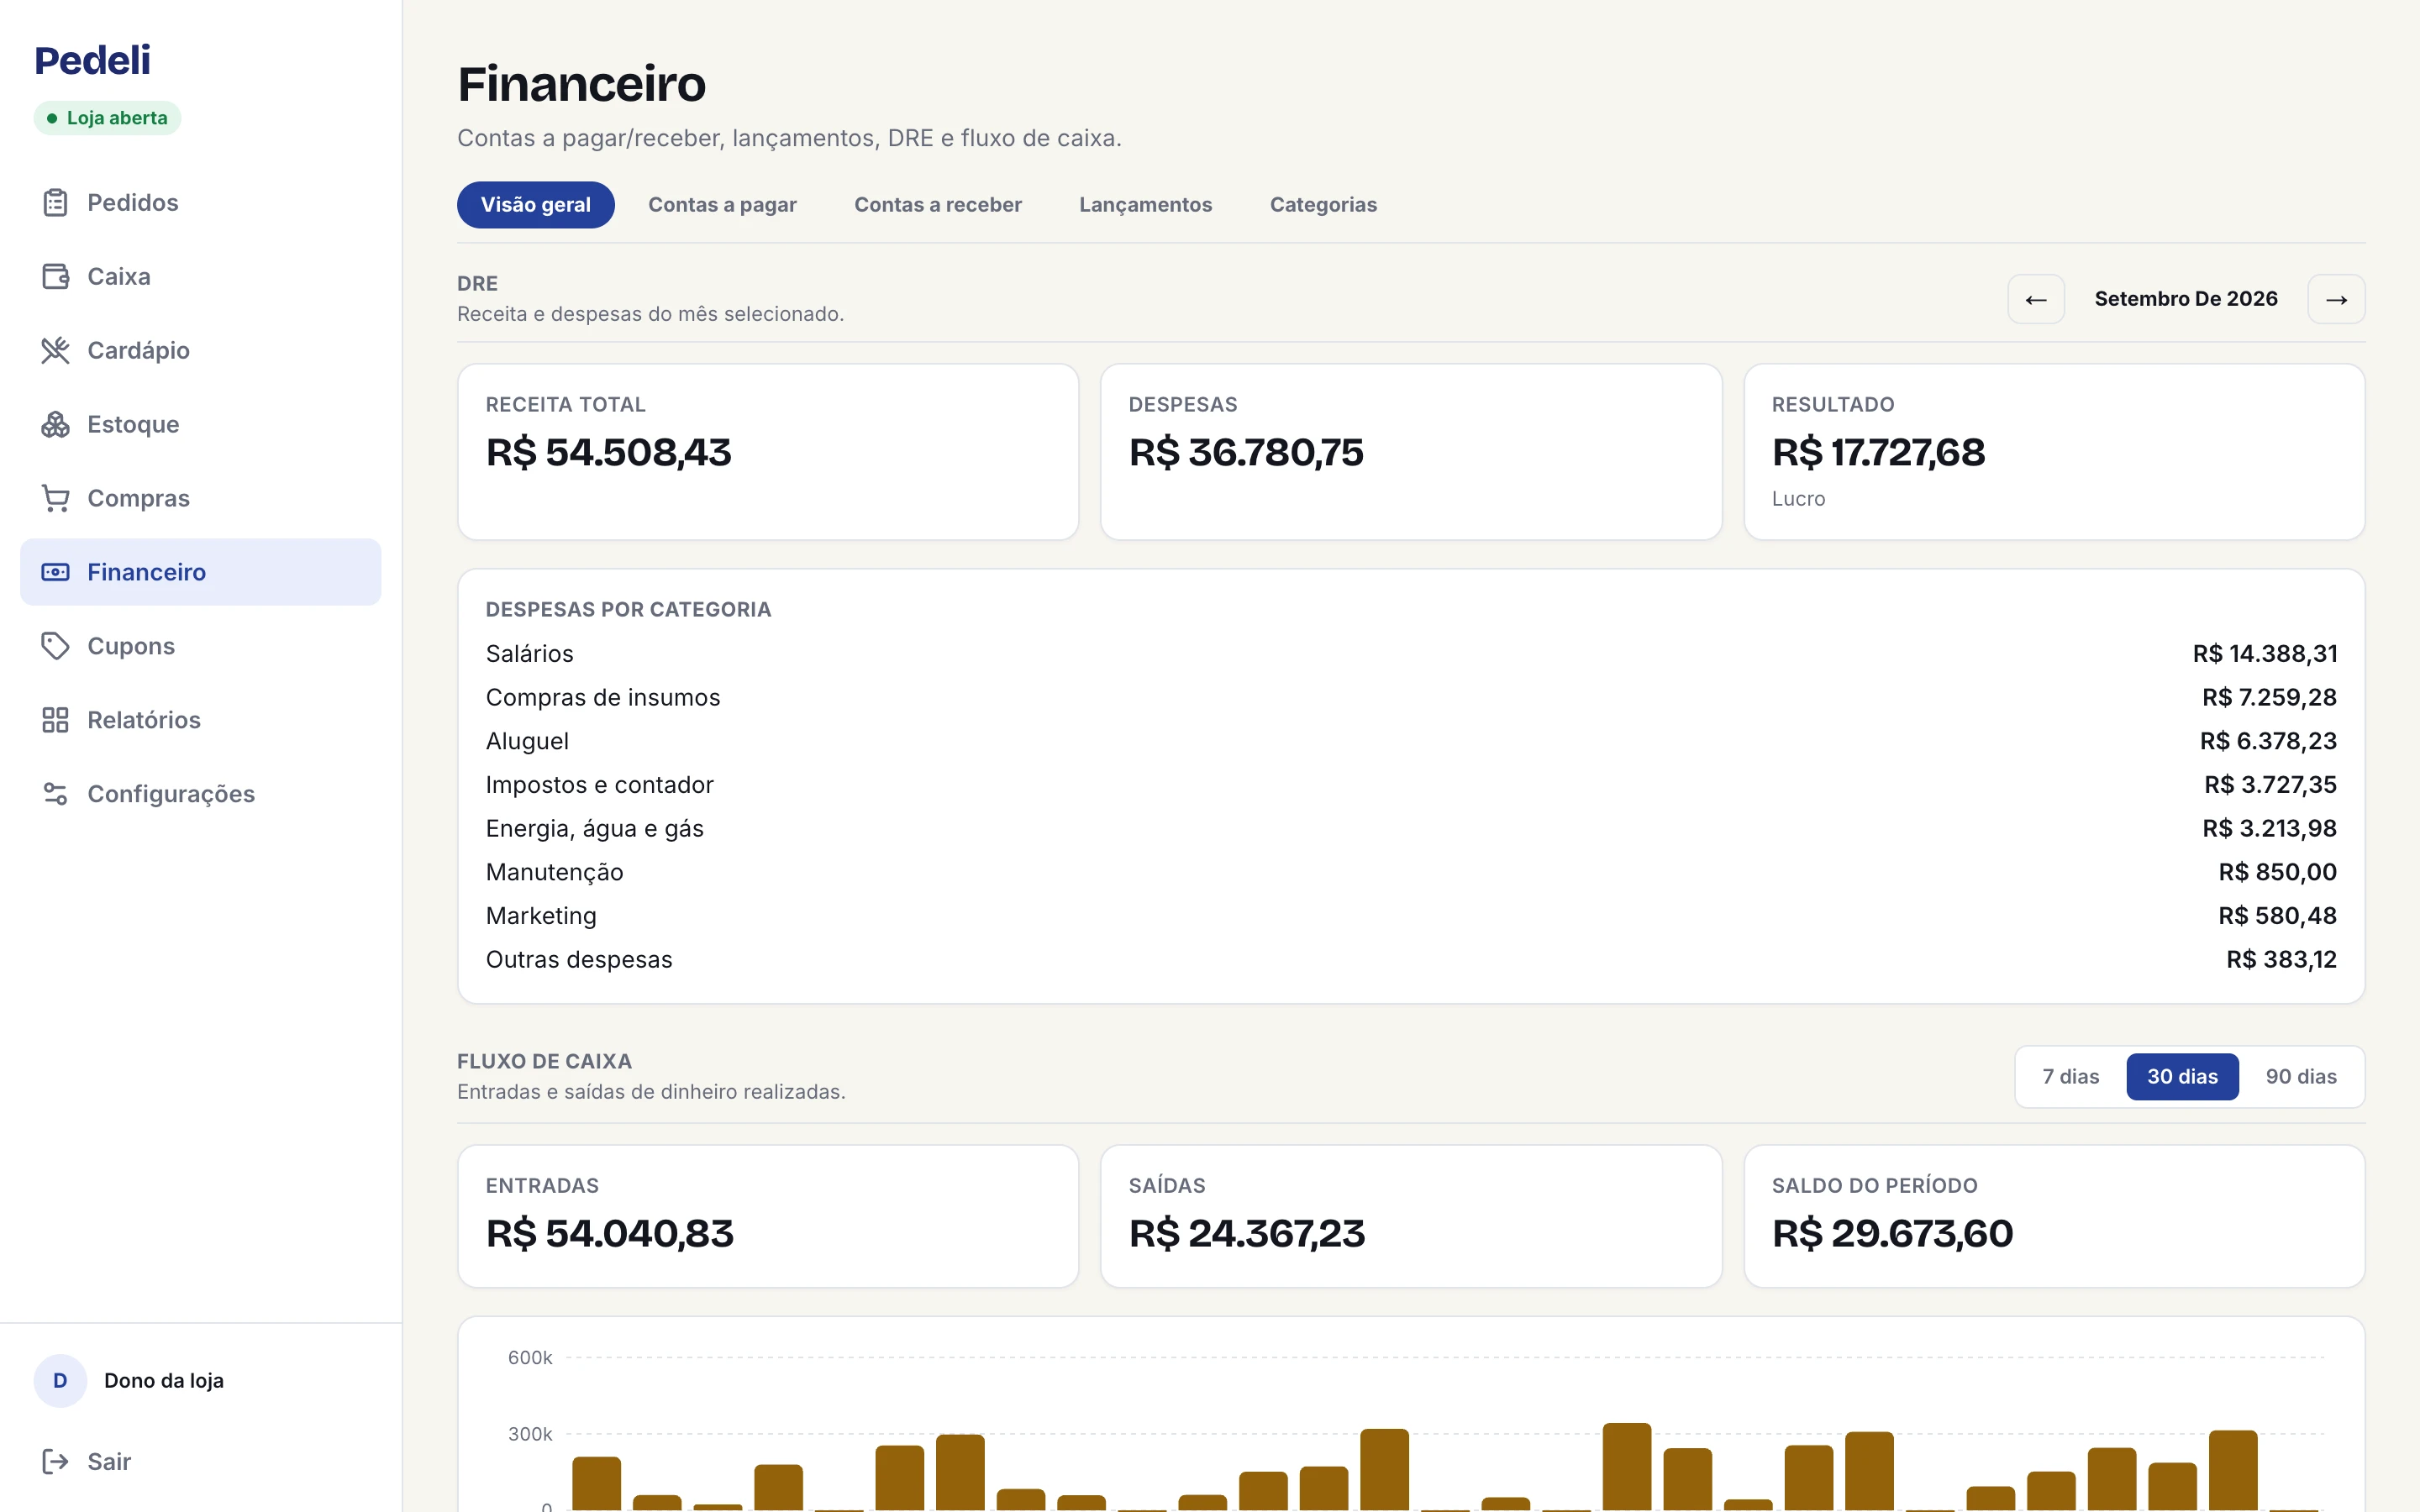Go to previous month with left arrow
Image resolution: width=2420 pixels, height=1512 pixels.
(2036, 299)
